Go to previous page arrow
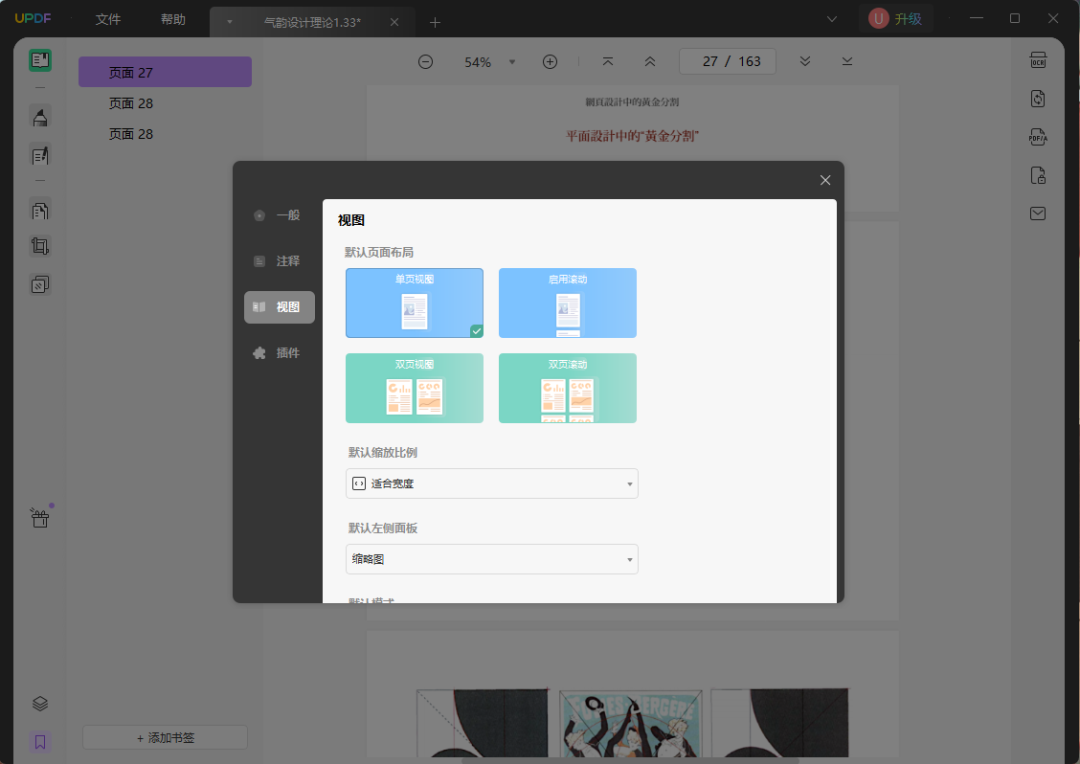 650,61
